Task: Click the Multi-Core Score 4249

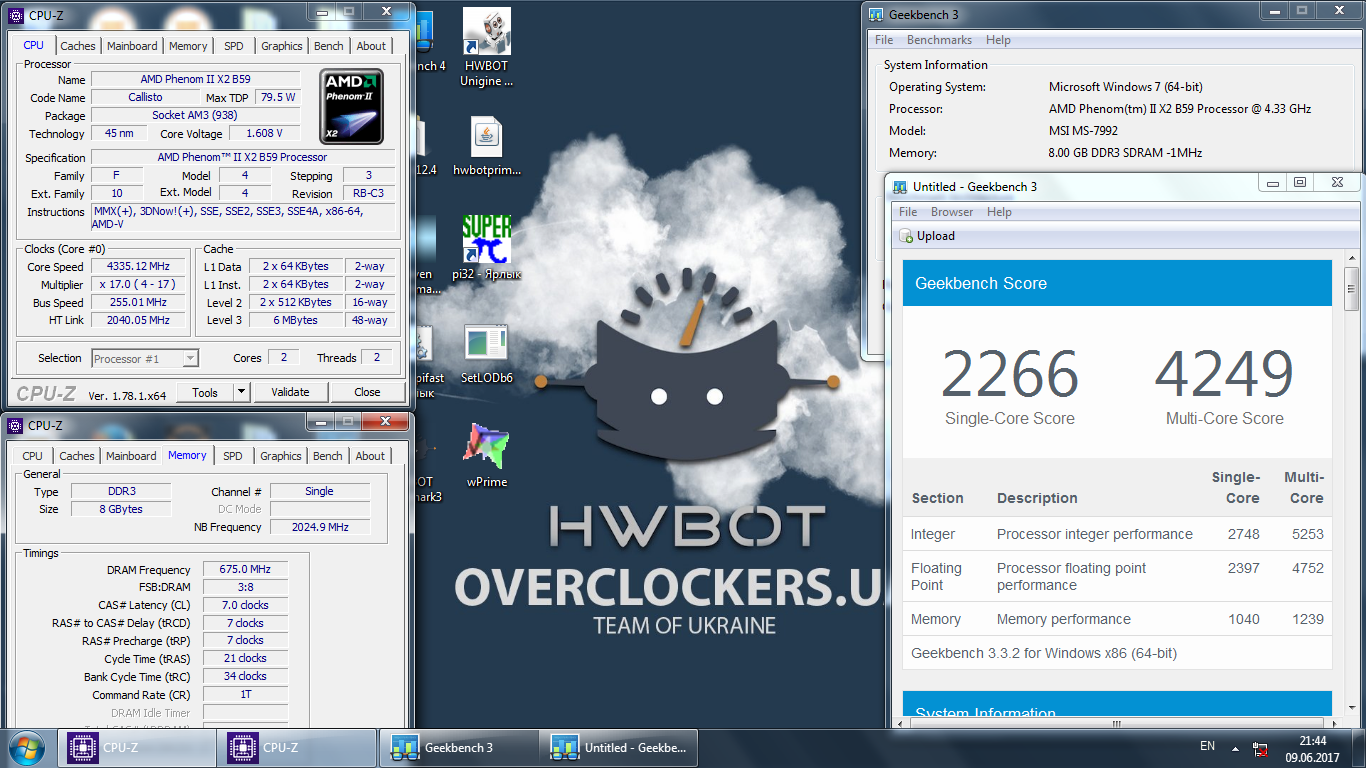Action: click(1224, 374)
